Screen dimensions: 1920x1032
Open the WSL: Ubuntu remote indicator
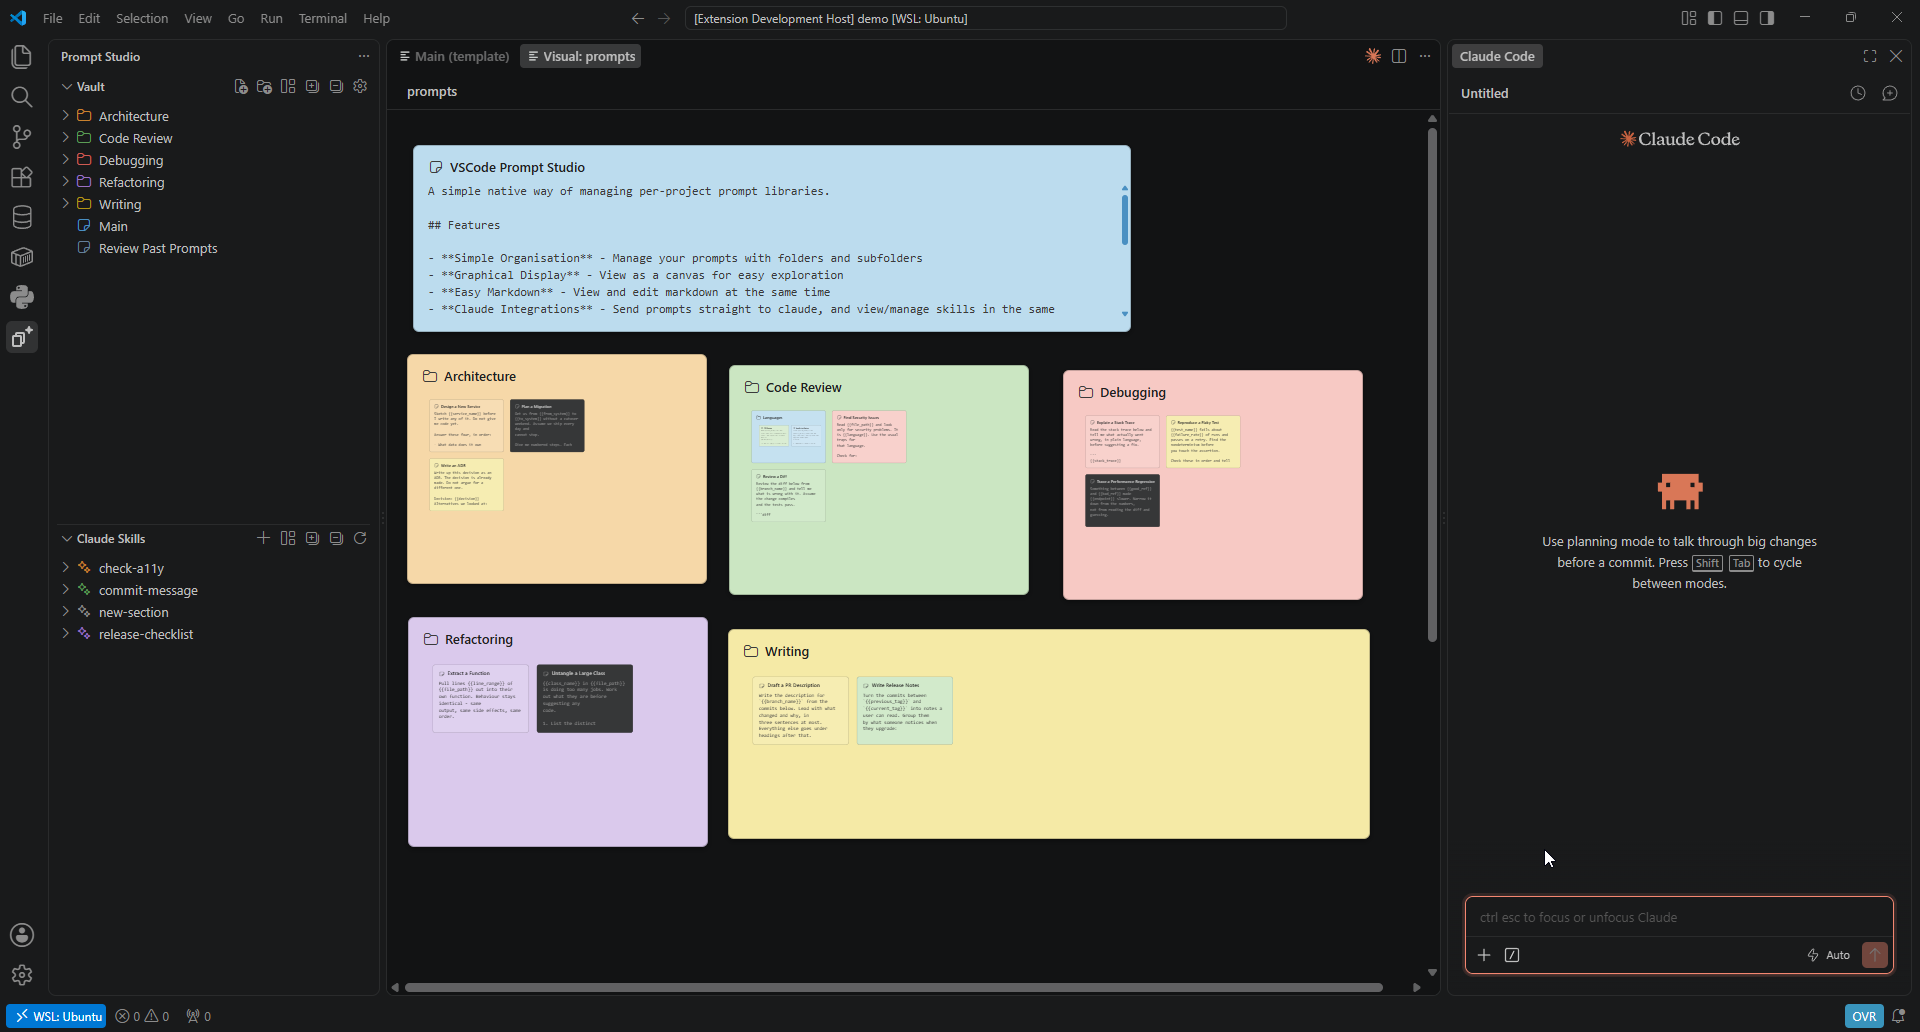[56, 1016]
